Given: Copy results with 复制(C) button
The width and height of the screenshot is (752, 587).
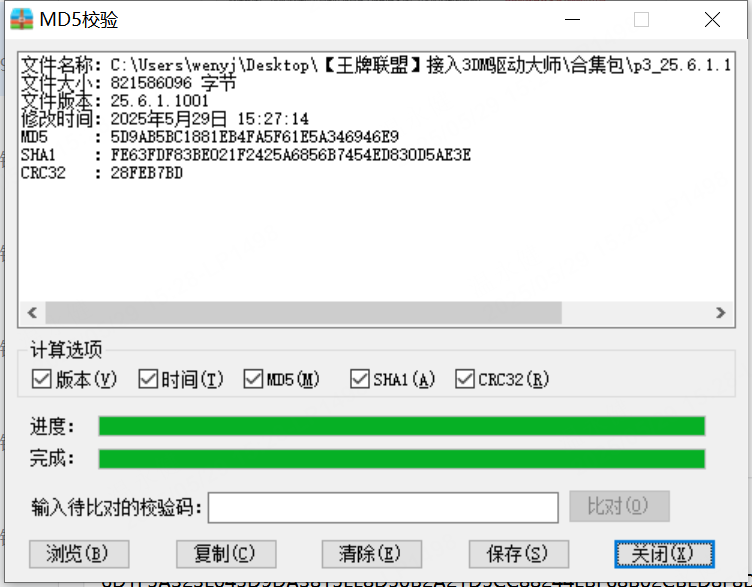Looking at the screenshot, I should click(x=226, y=554).
